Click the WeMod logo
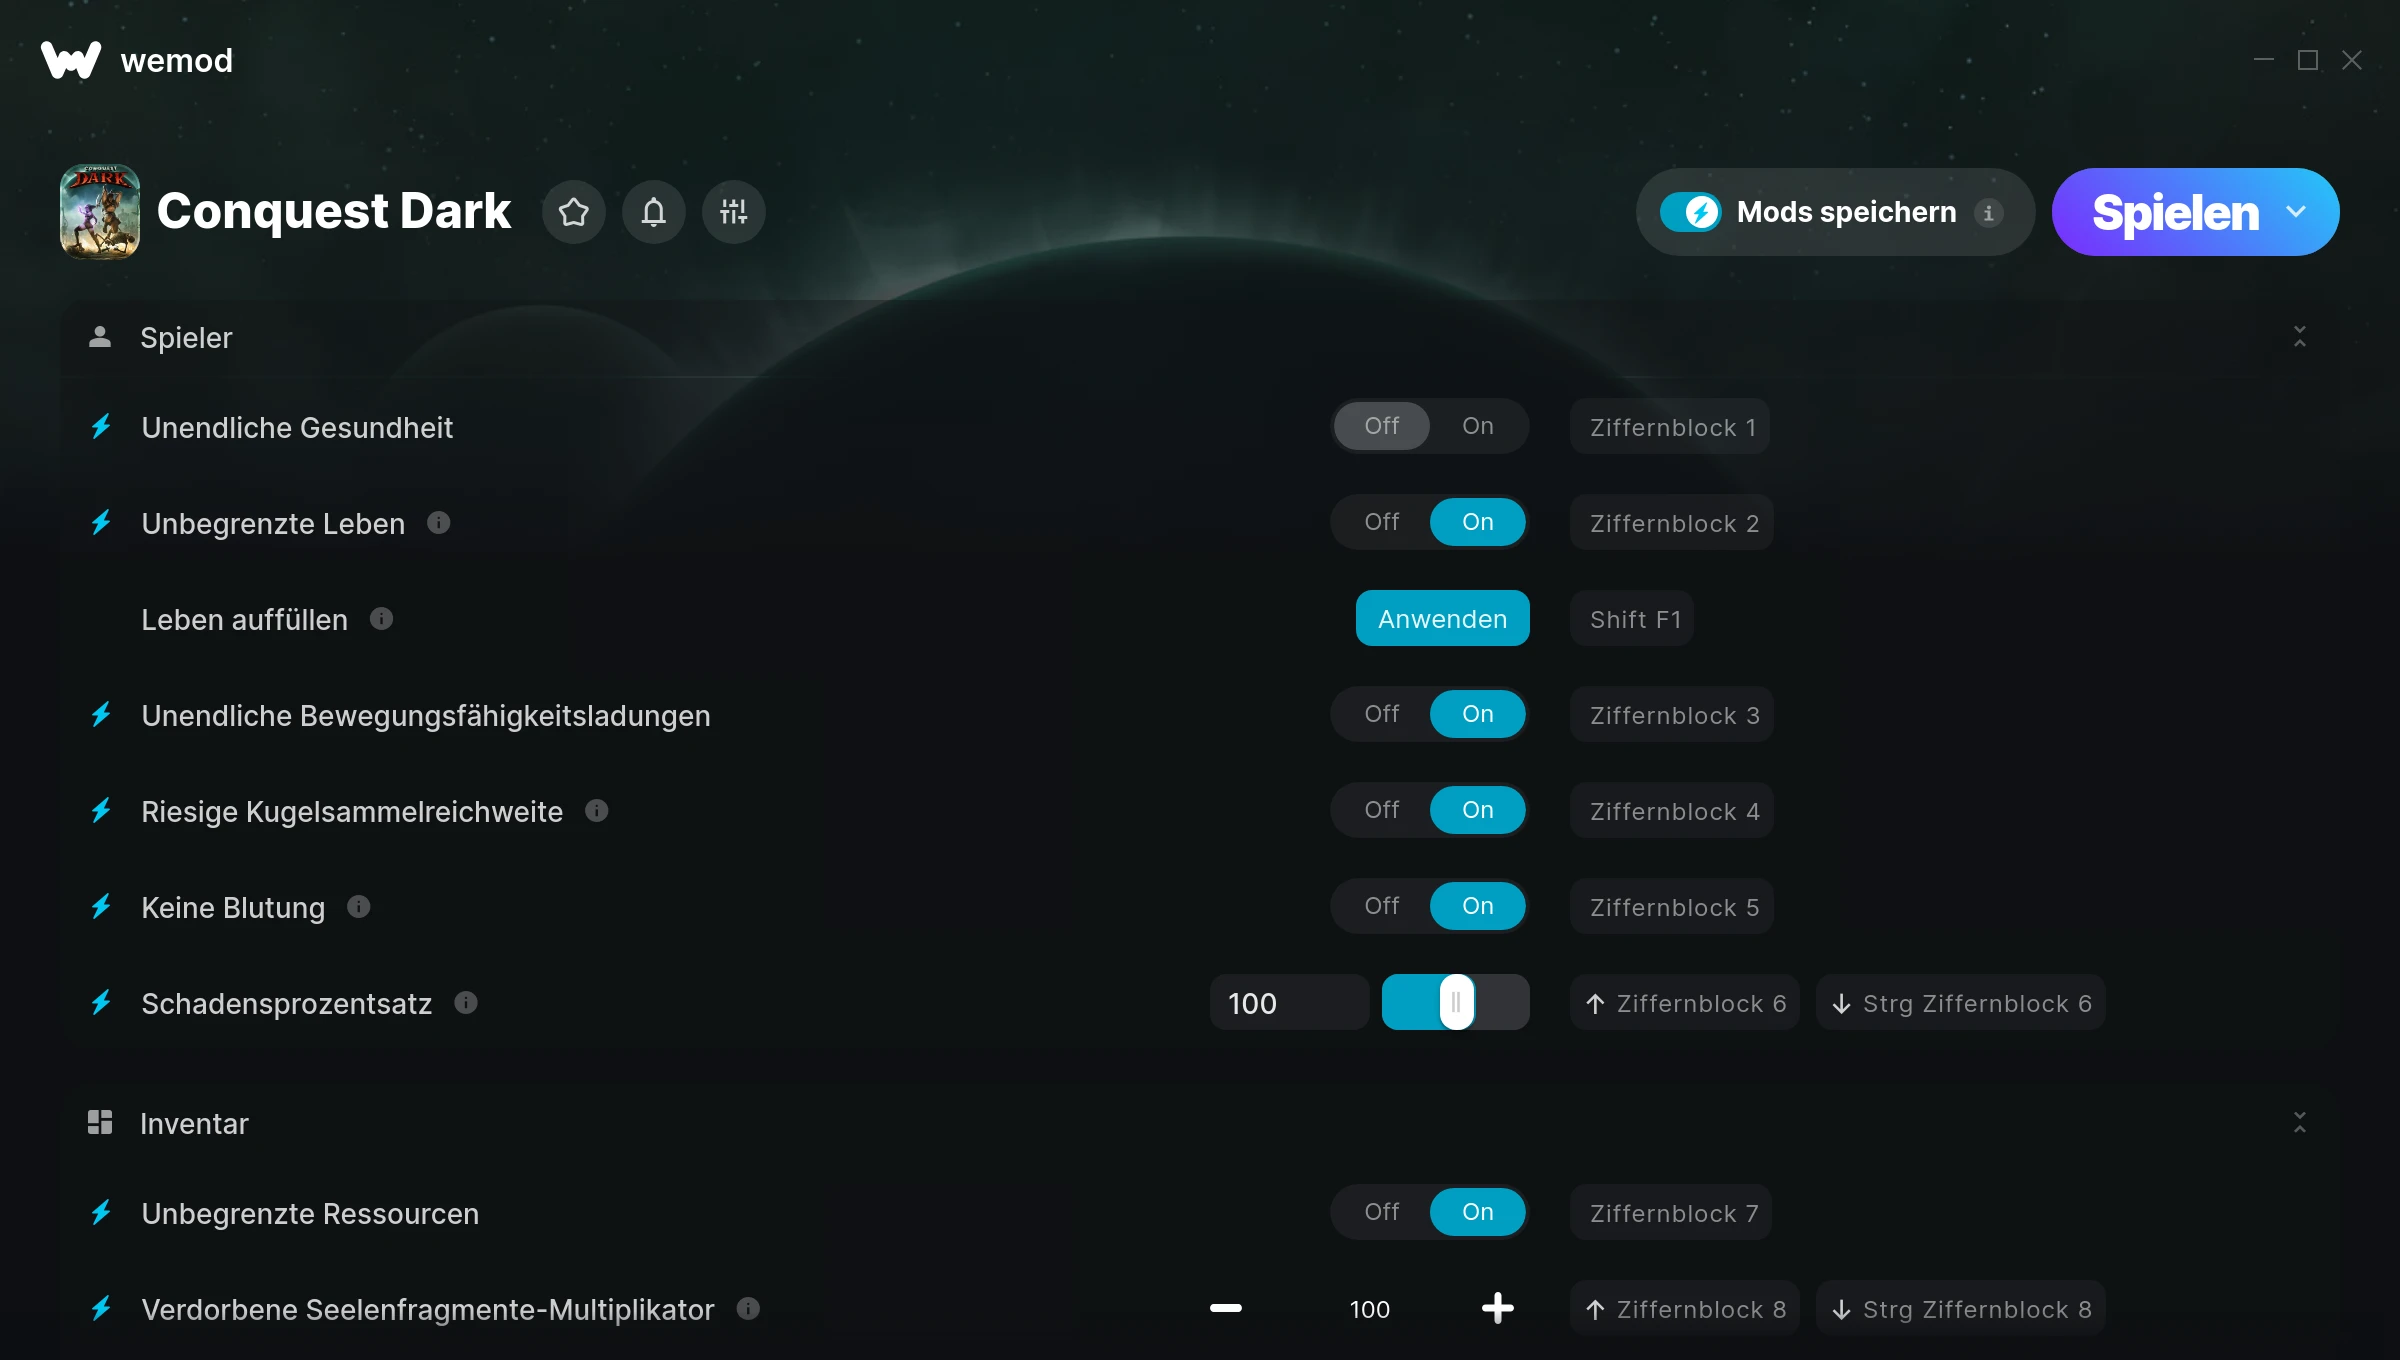Screen dimensions: 2400x1360 [71, 60]
